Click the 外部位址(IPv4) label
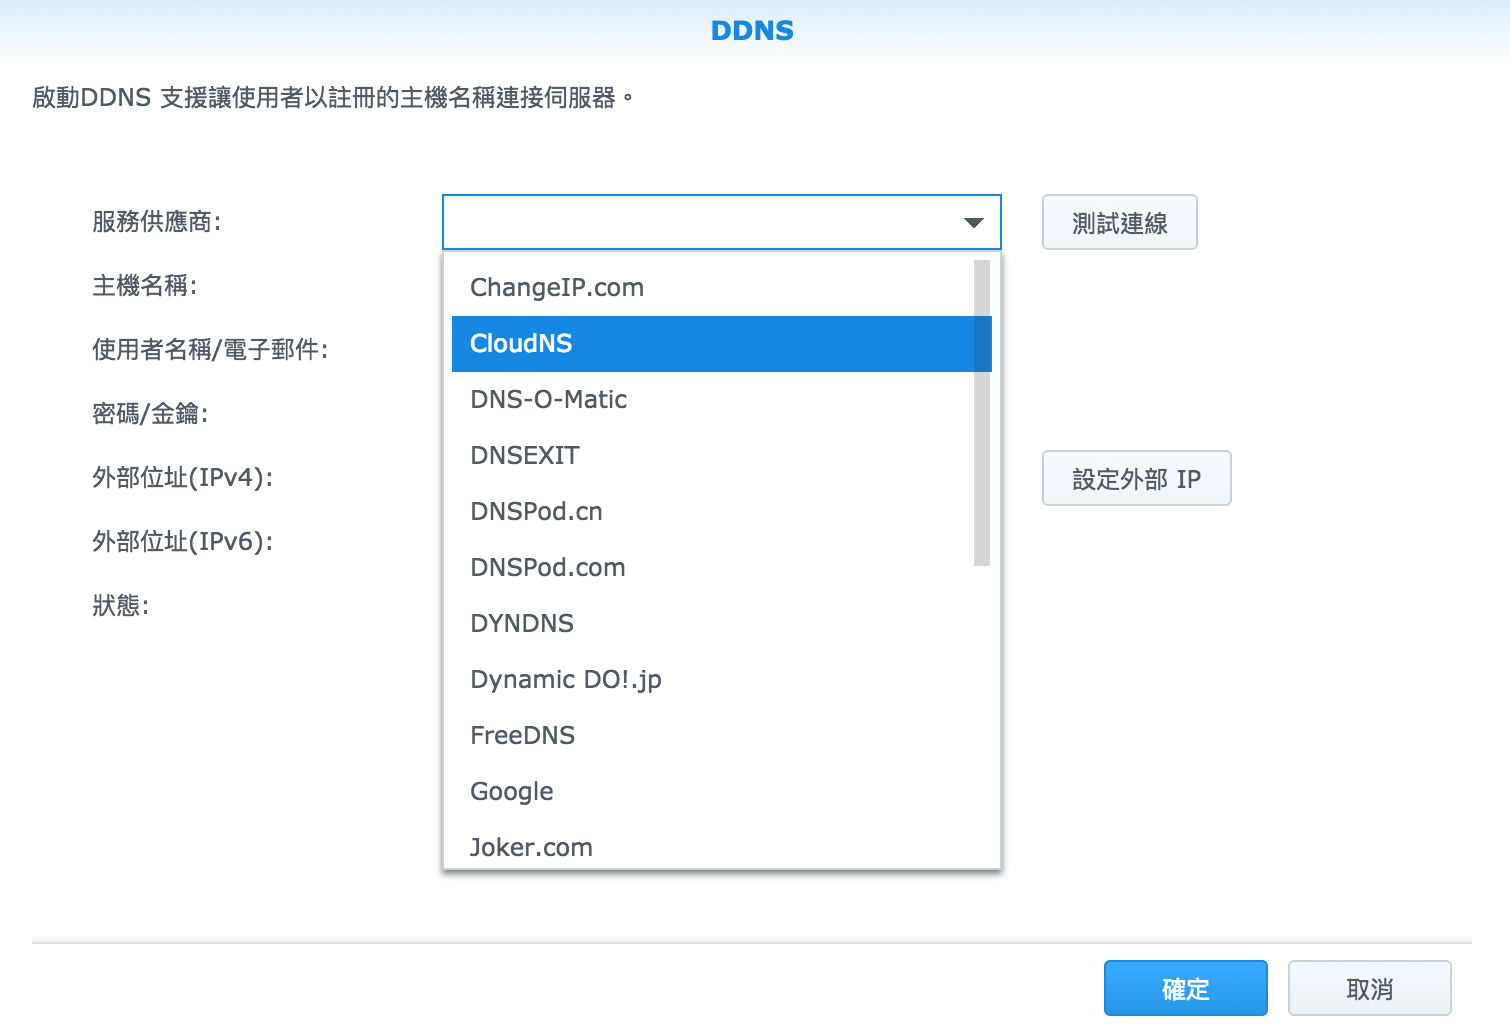The image size is (1510, 1028). [x=183, y=478]
